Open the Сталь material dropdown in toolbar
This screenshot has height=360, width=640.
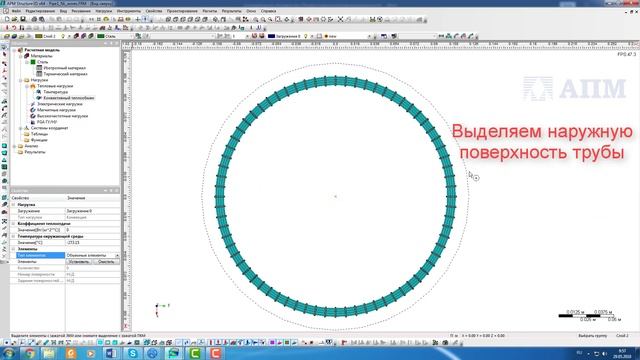[x=131, y=36]
